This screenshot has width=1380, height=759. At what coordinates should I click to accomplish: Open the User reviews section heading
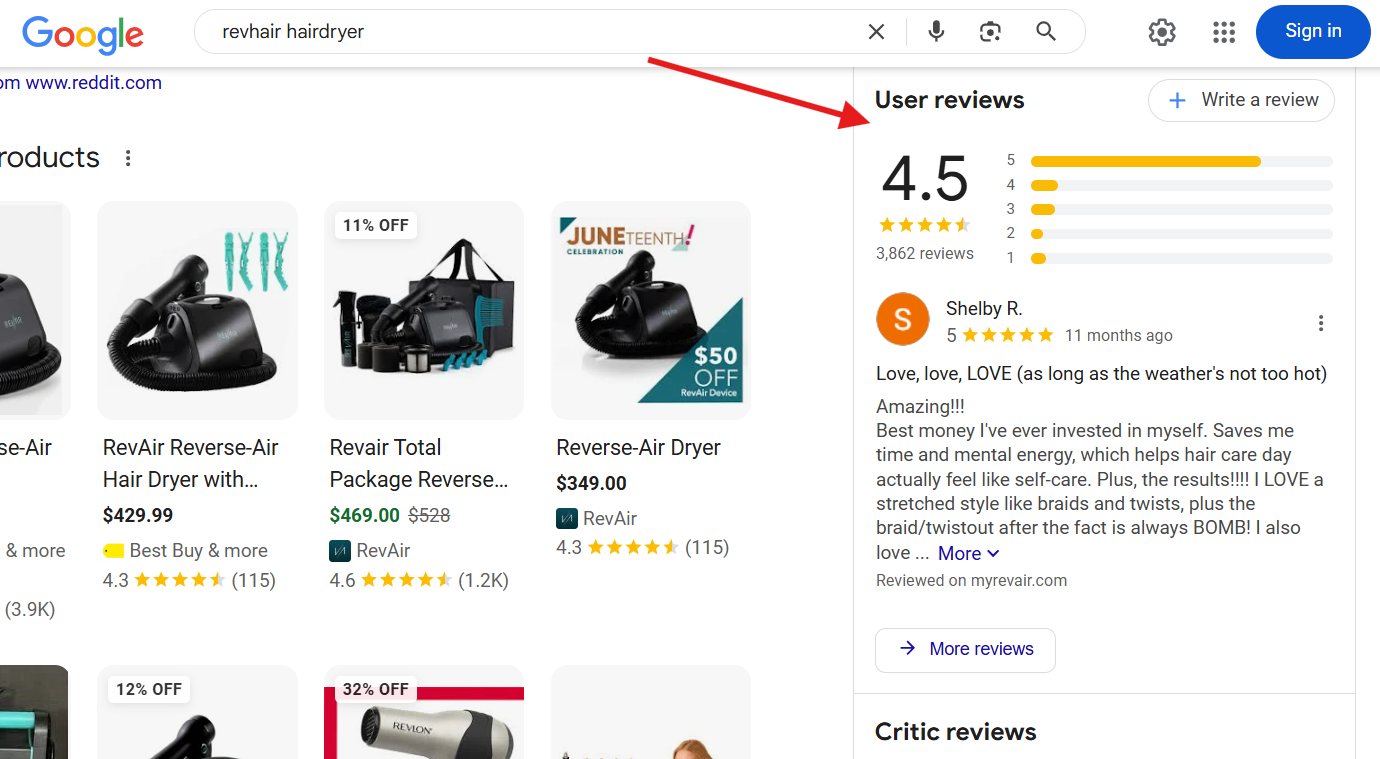(948, 99)
